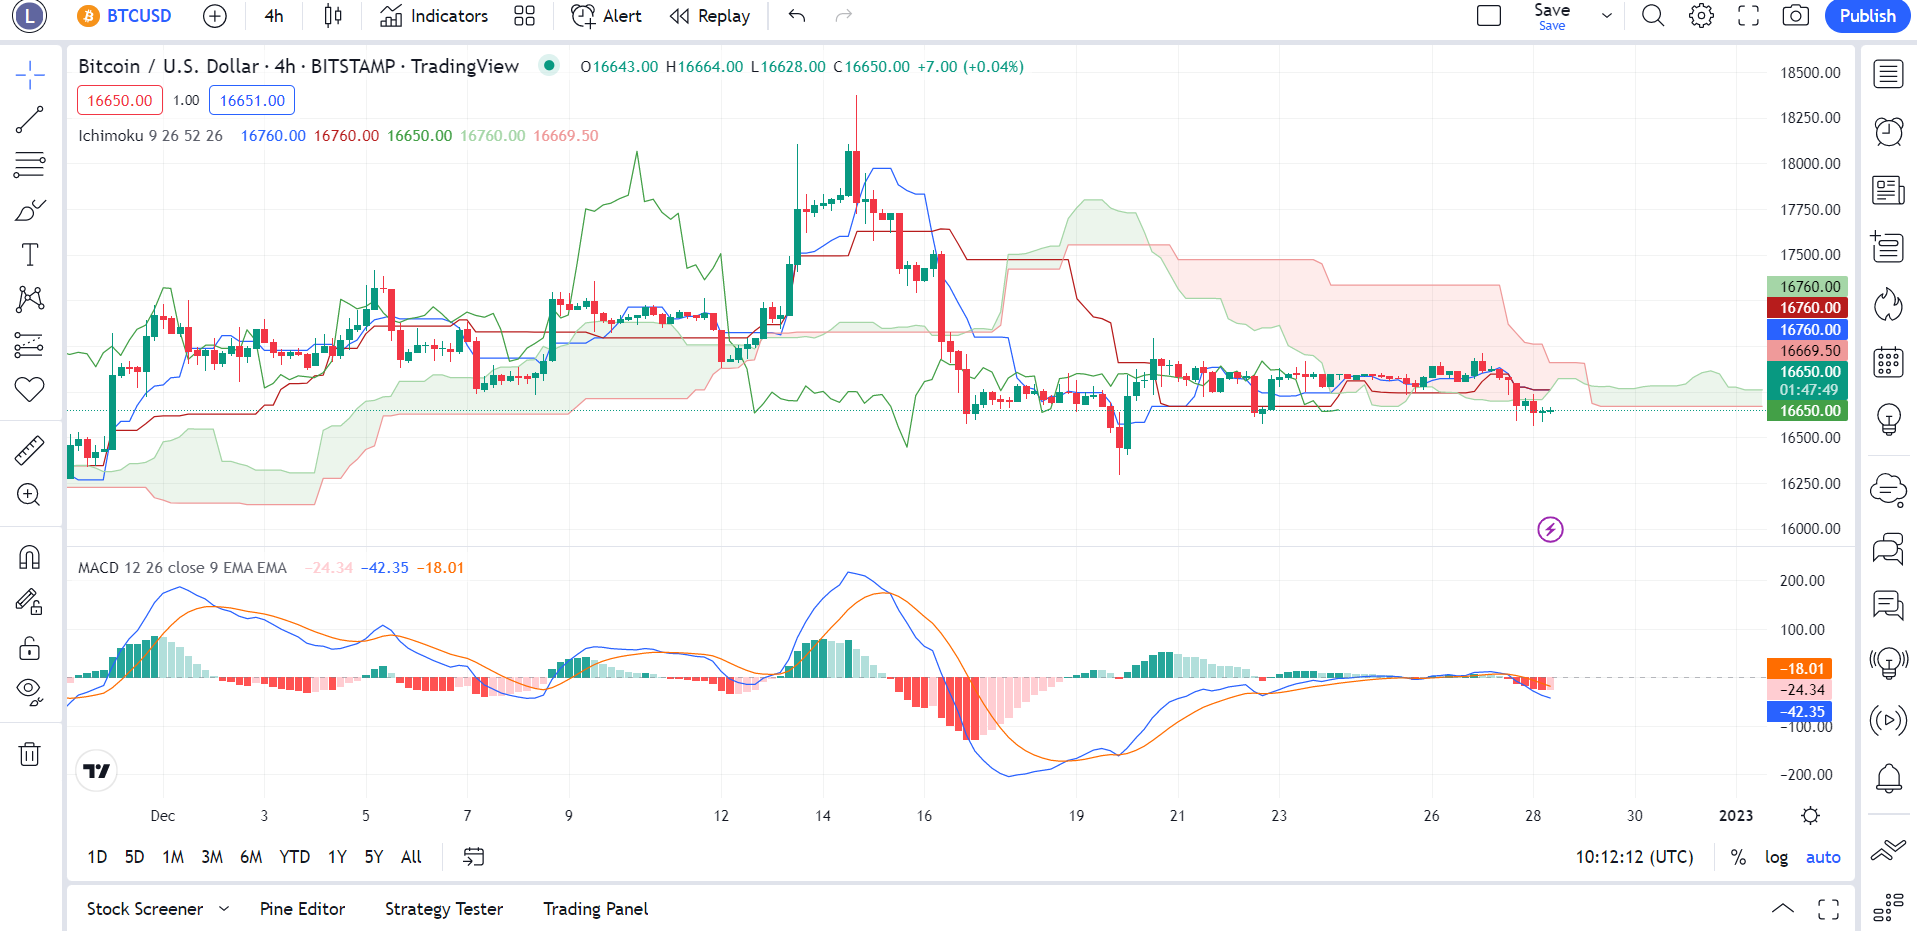Start bar Replay mode
Viewport: 1917px width, 931px height.
[710, 16]
